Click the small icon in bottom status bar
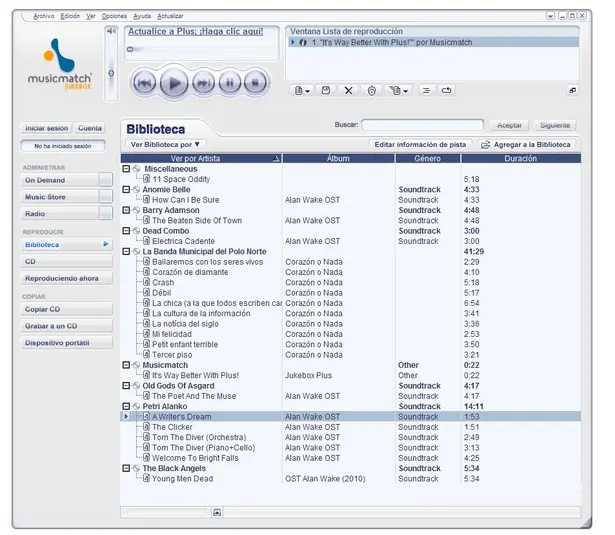The height and width of the screenshot is (535, 615). pyautogui.click(x=217, y=512)
